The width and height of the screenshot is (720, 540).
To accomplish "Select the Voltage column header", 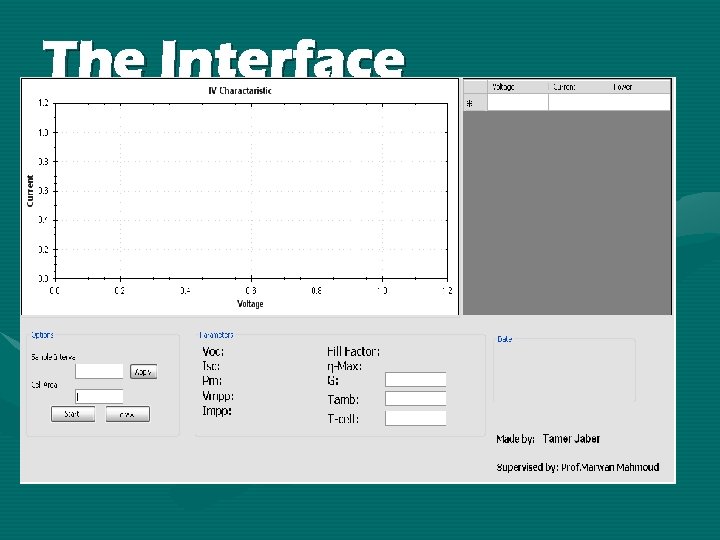I will point(518,87).
